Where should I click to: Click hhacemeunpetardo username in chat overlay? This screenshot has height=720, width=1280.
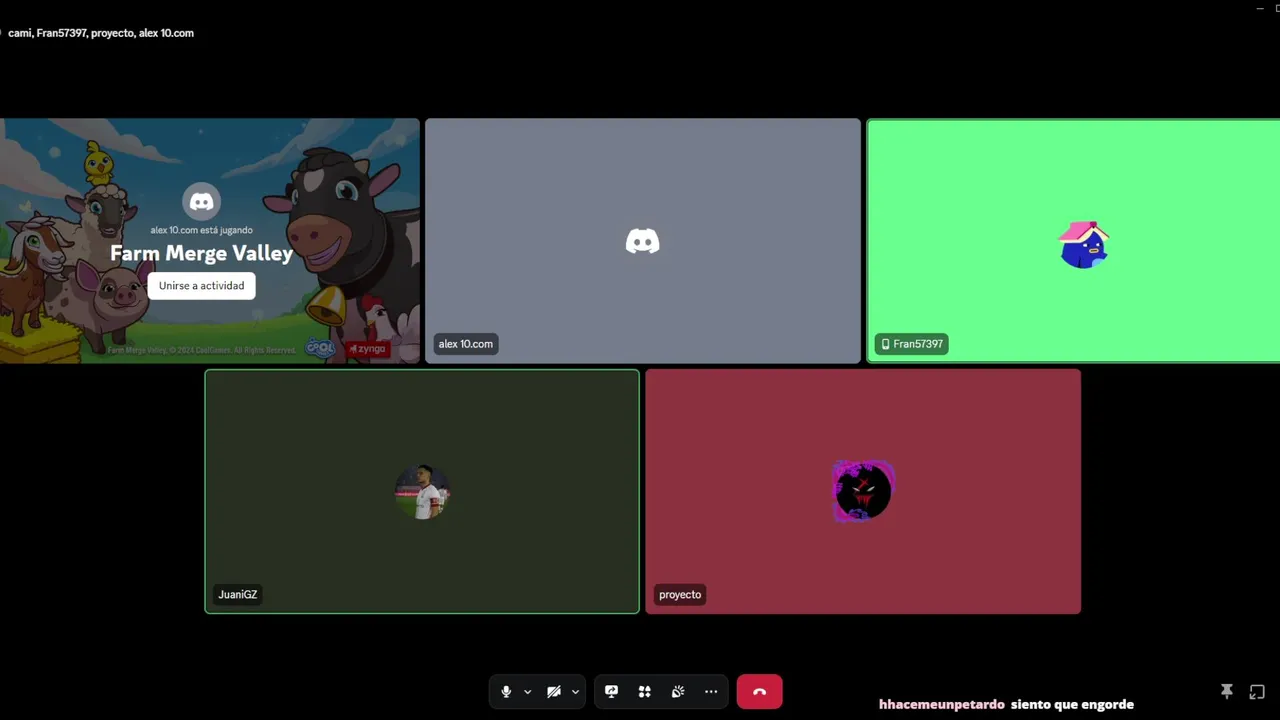point(942,704)
